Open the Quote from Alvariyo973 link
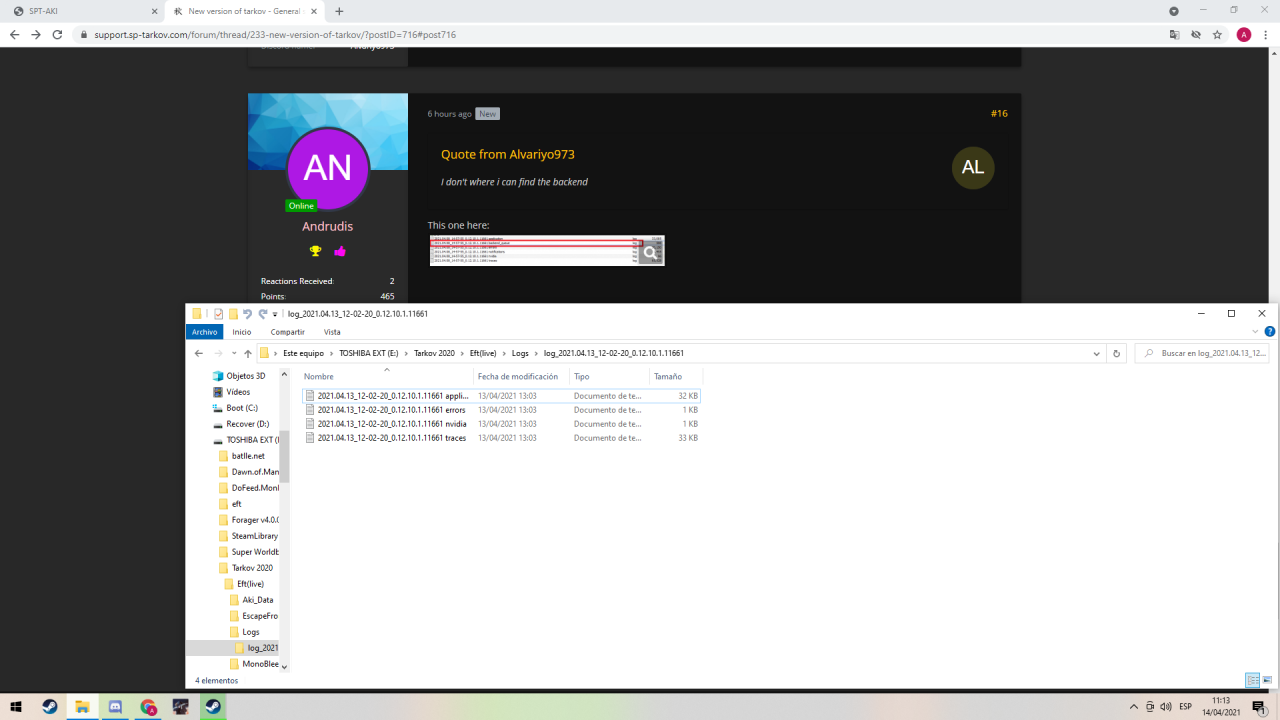1280x720 pixels. coord(508,154)
